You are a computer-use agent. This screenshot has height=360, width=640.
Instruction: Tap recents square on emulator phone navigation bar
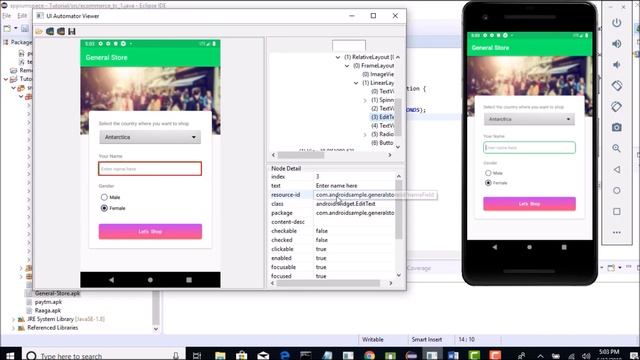(564, 247)
